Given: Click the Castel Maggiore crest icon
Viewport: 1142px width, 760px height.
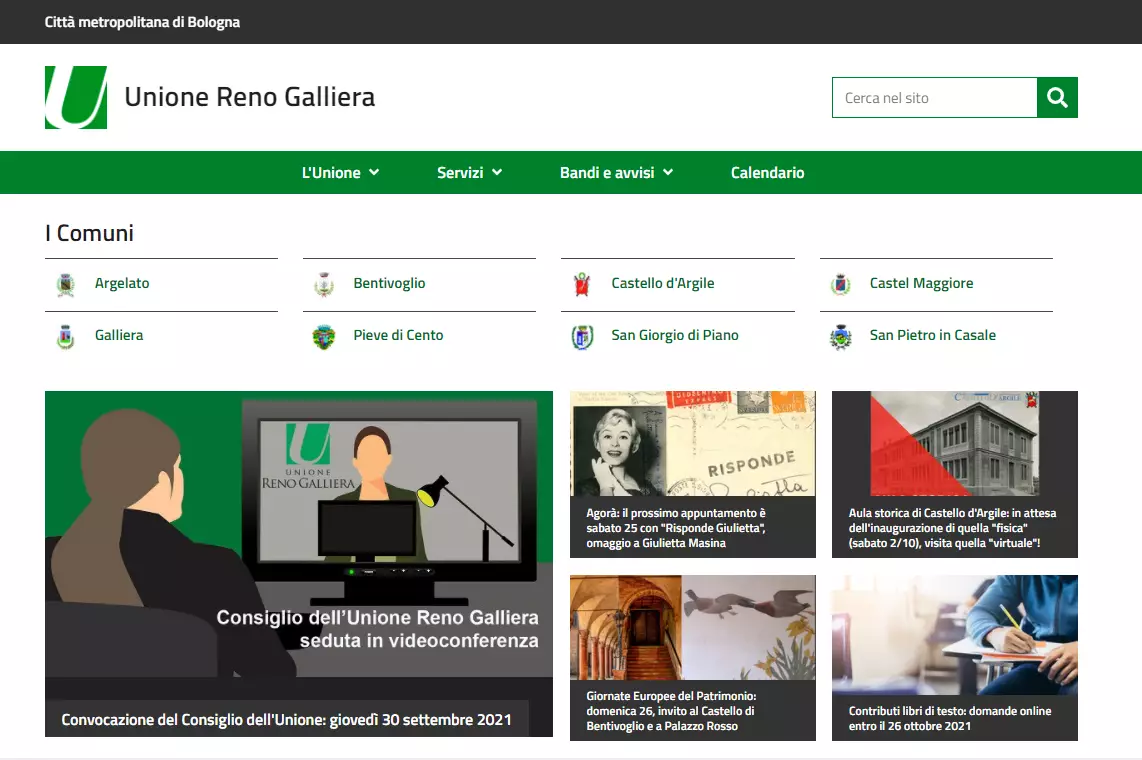Looking at the screenshot, I should coord(841,284).
